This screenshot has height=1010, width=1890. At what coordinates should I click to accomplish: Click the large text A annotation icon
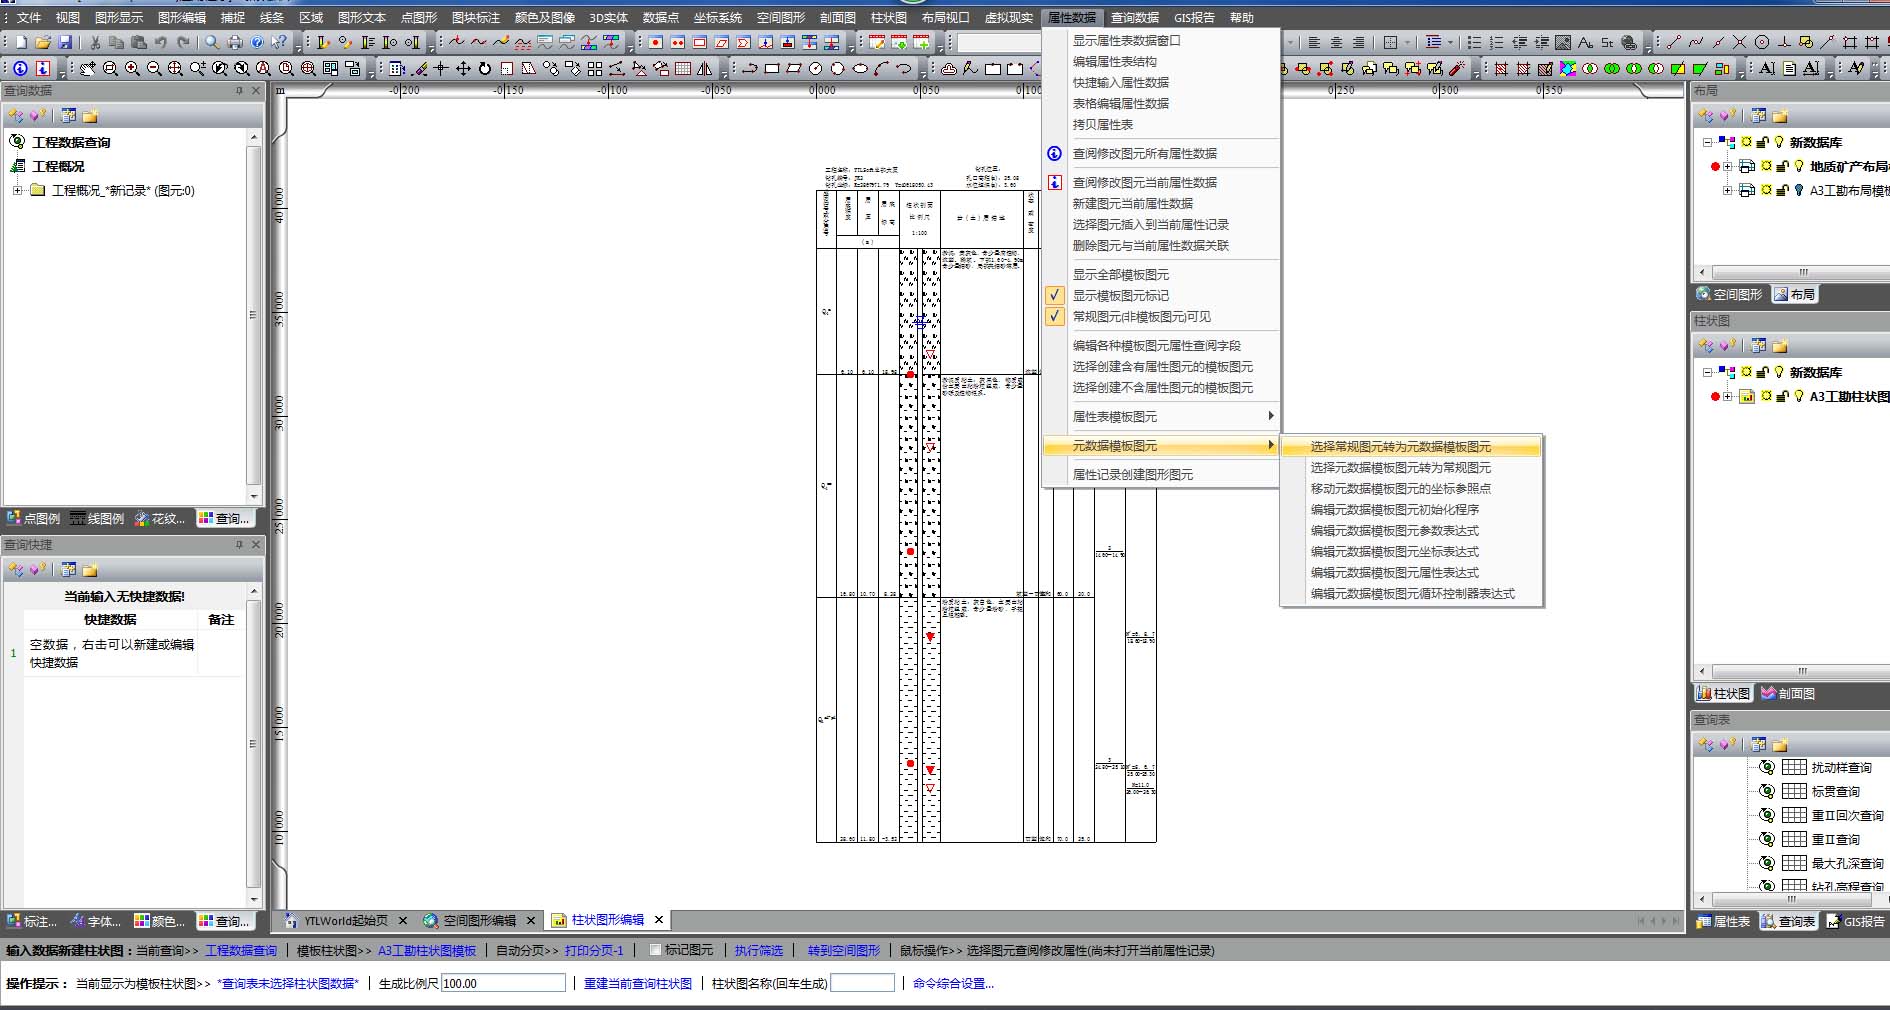(x=1767, y=68)
